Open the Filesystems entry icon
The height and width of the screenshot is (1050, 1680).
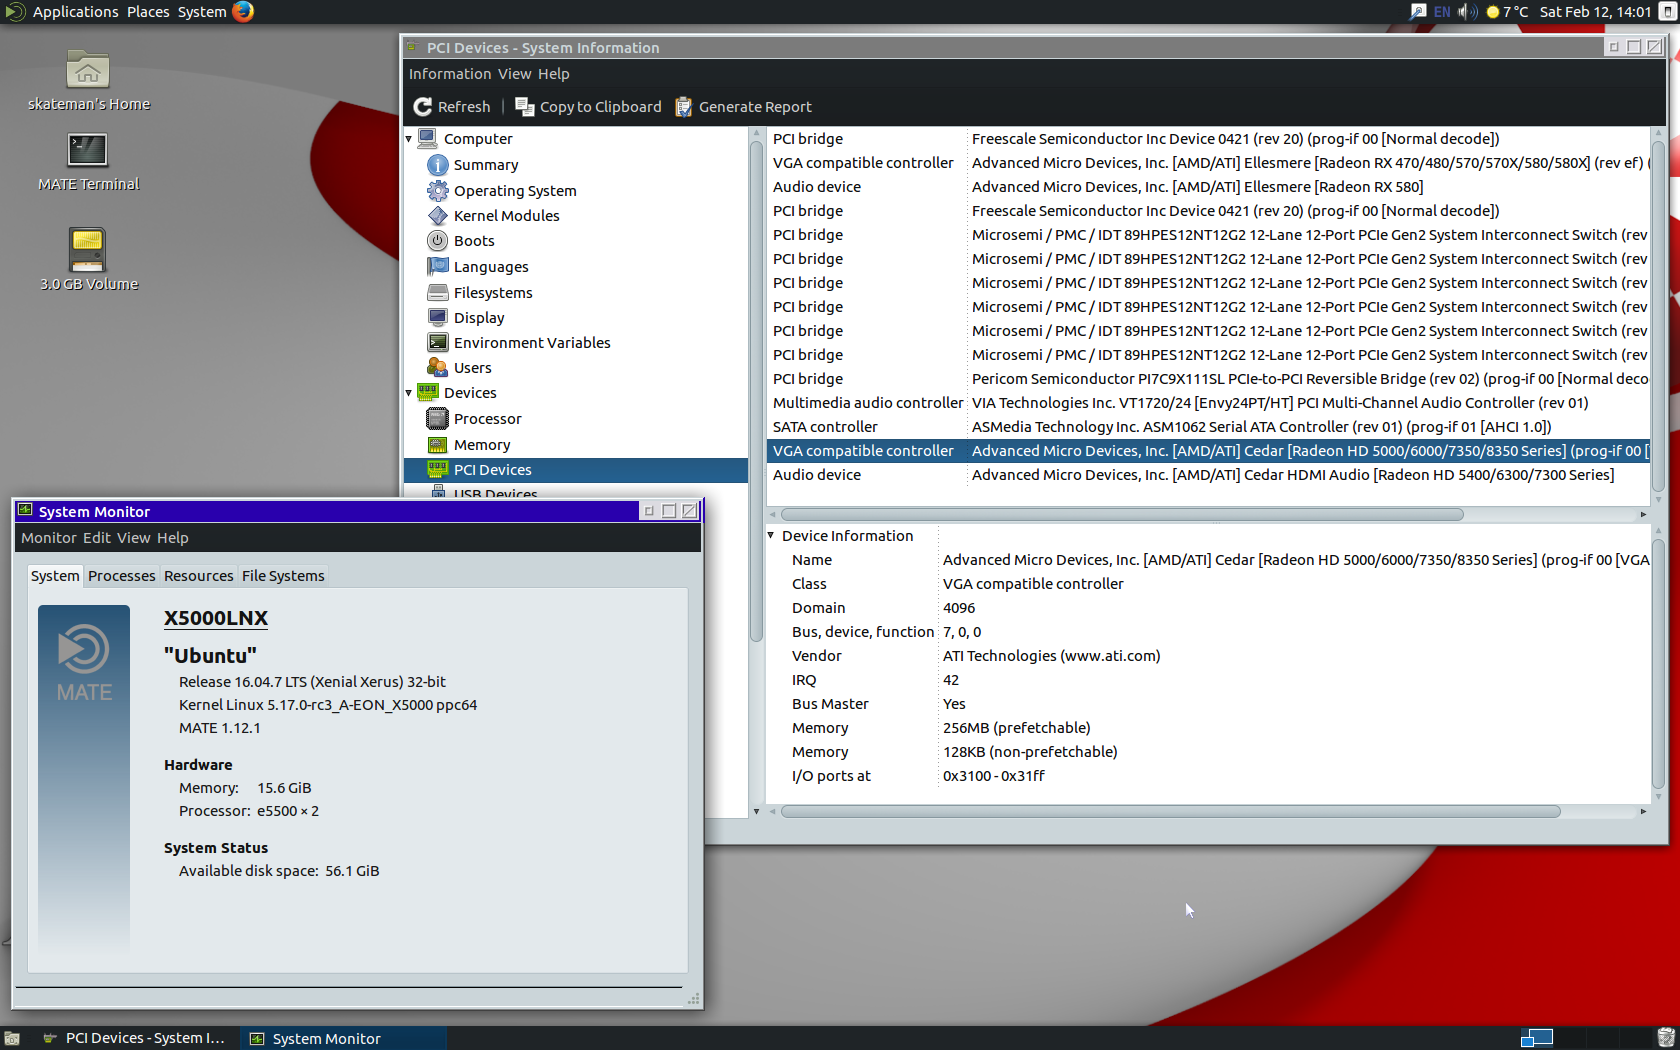point(437,292)
